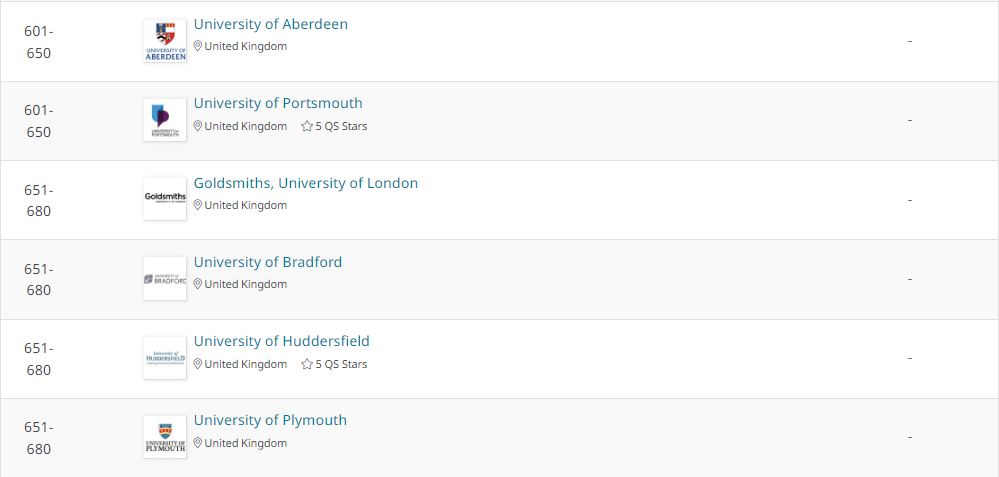Open the University of Aberdeen link
Viewport: 999px width, 477px height.
tap(271, 24)
